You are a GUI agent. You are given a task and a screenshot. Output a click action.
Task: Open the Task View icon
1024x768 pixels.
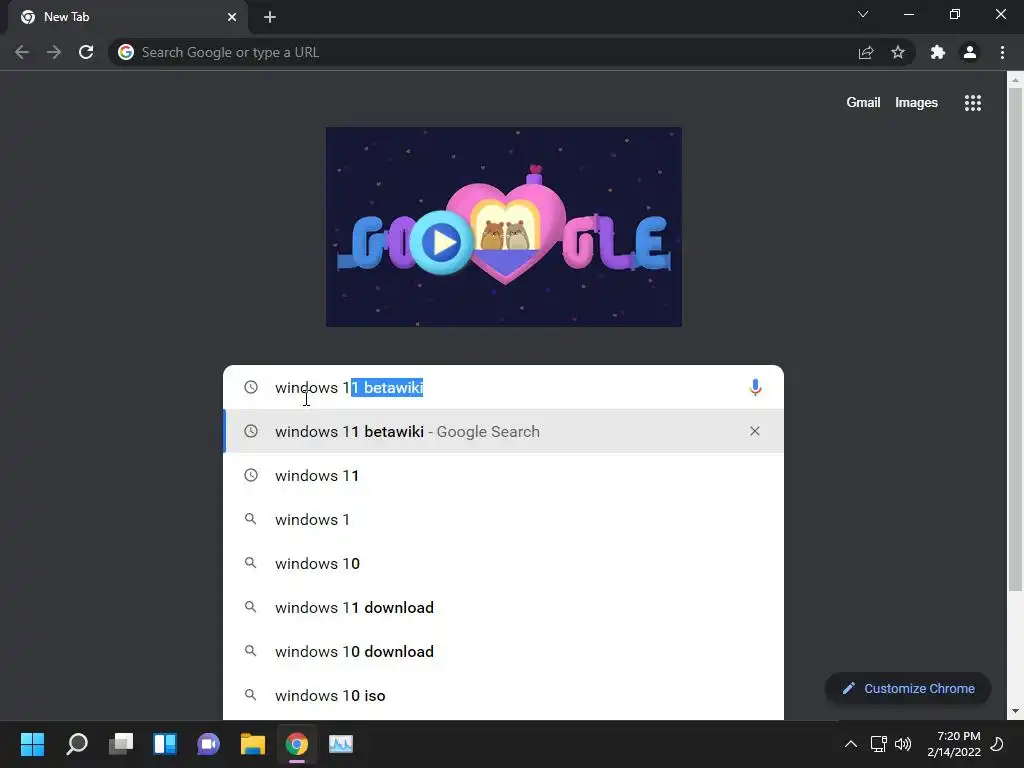click(121, 744)
